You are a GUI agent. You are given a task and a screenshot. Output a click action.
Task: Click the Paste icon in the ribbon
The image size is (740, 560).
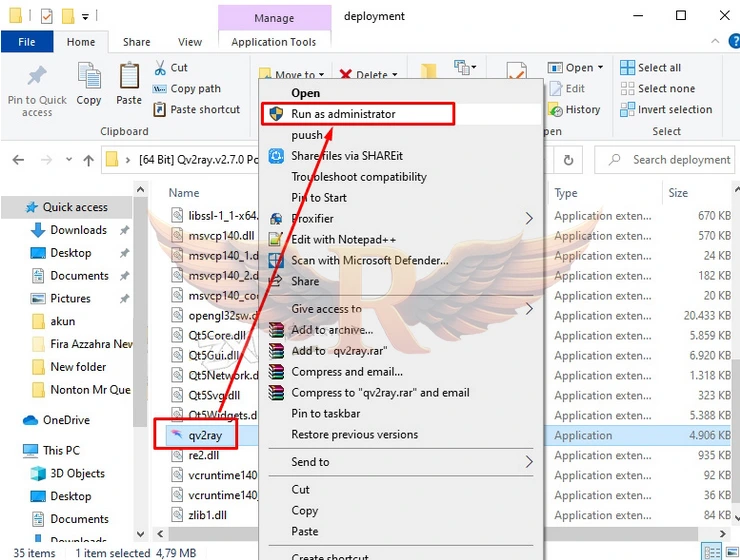click(x=129, y=76)
